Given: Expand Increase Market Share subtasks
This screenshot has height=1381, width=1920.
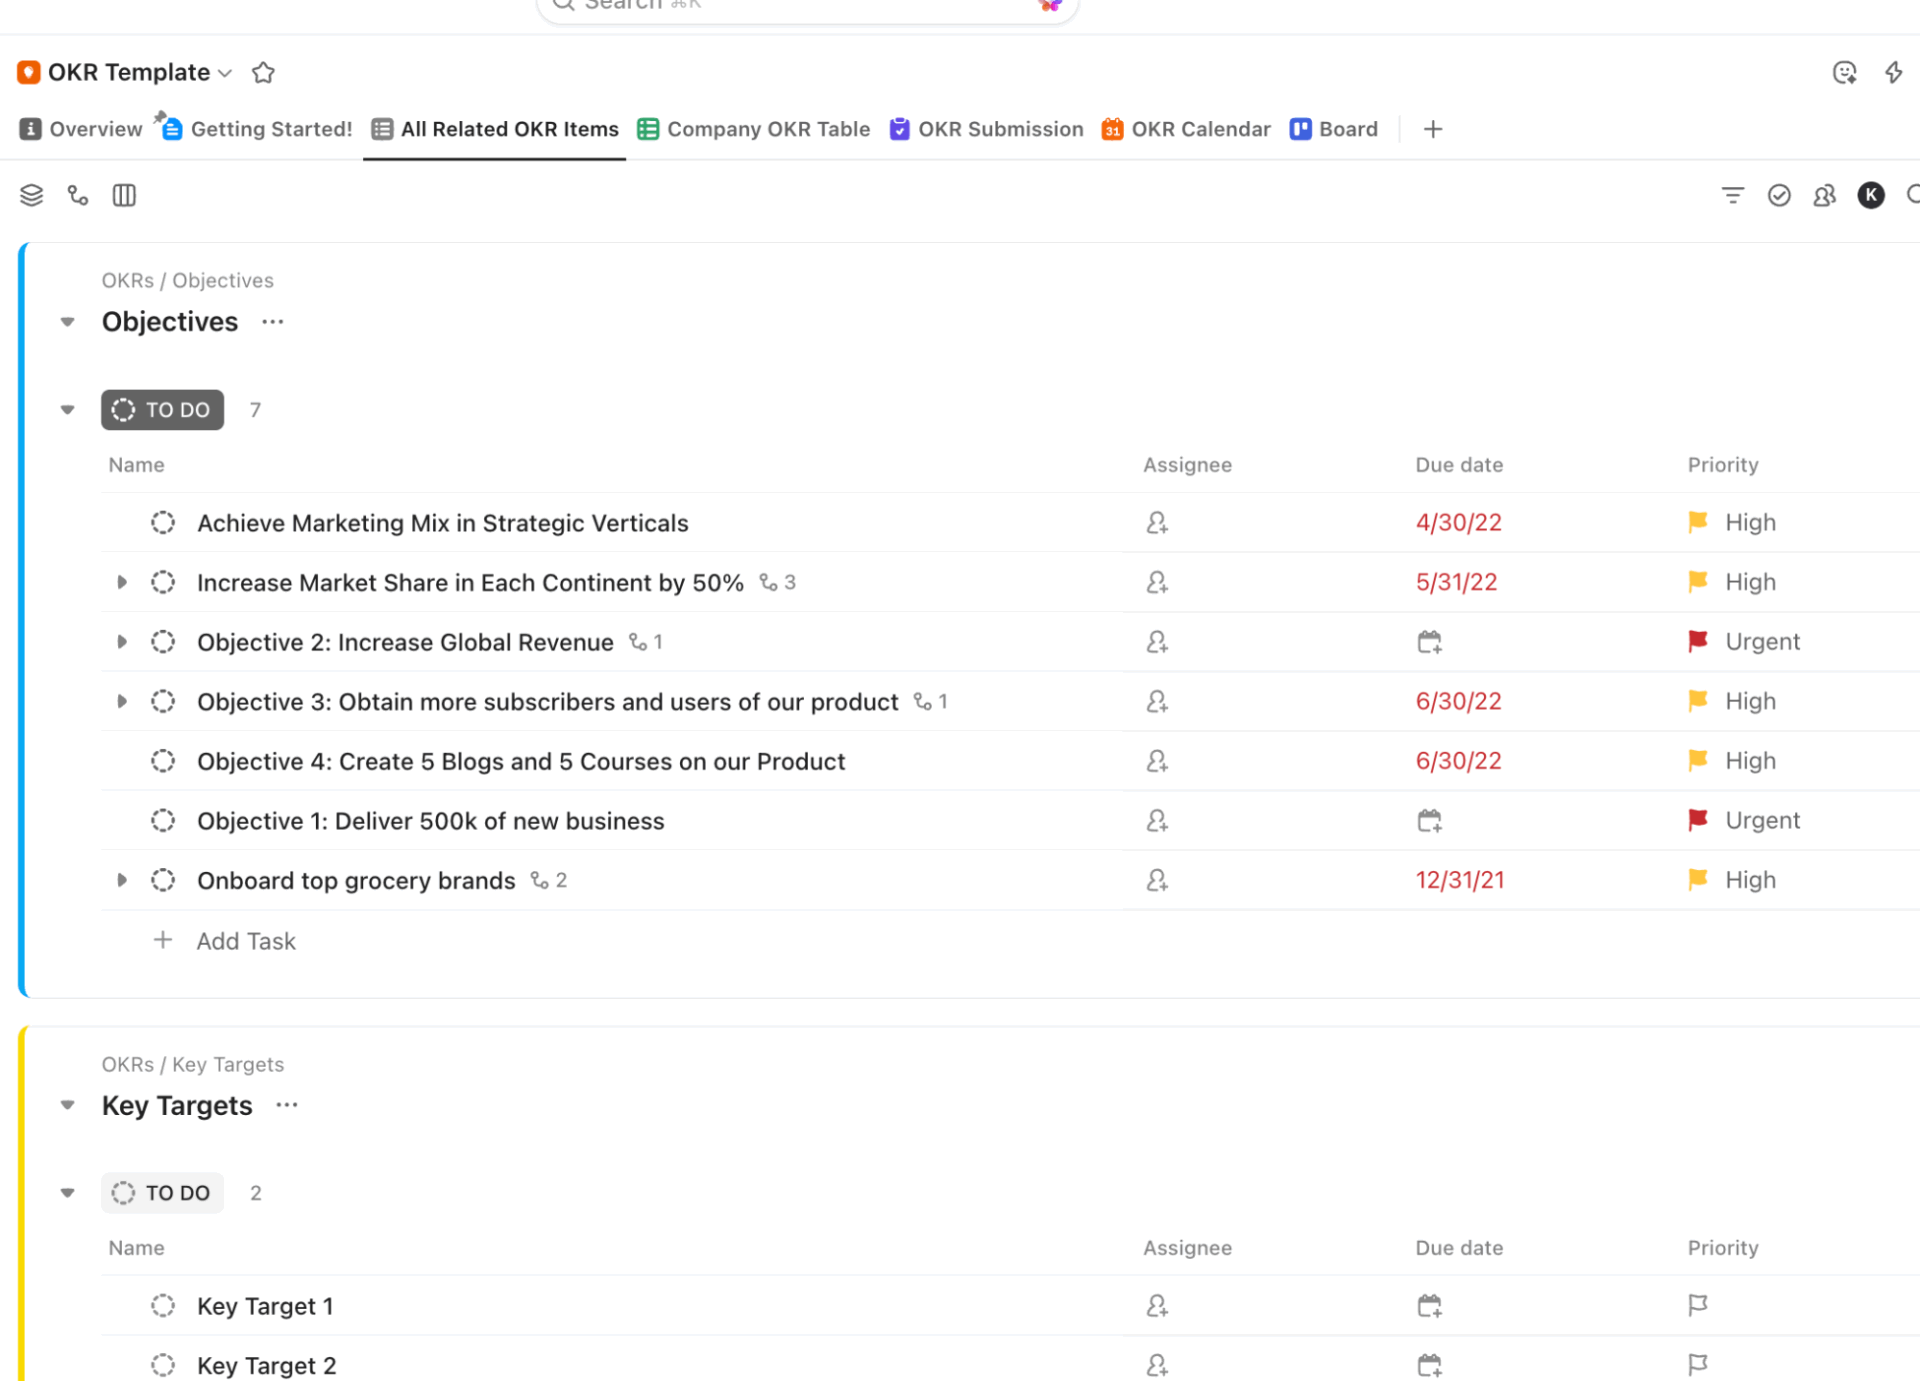Looking at the screenshot, I should click(x=122, y=582).
